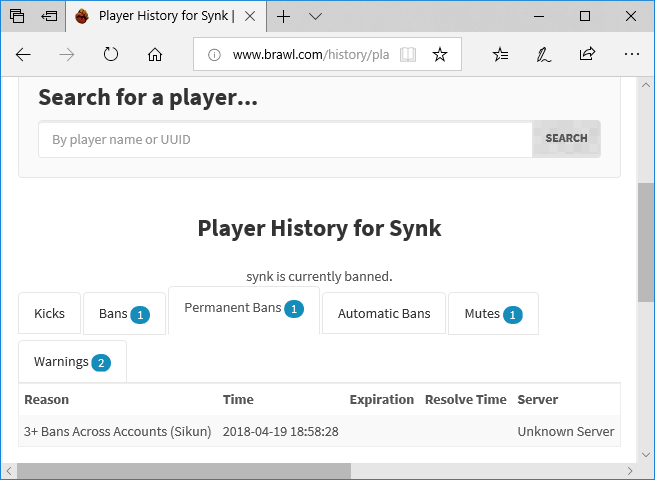This screenshot has height=480, width=655.
Task: Open a new browser tab
Action: point(284,16)
